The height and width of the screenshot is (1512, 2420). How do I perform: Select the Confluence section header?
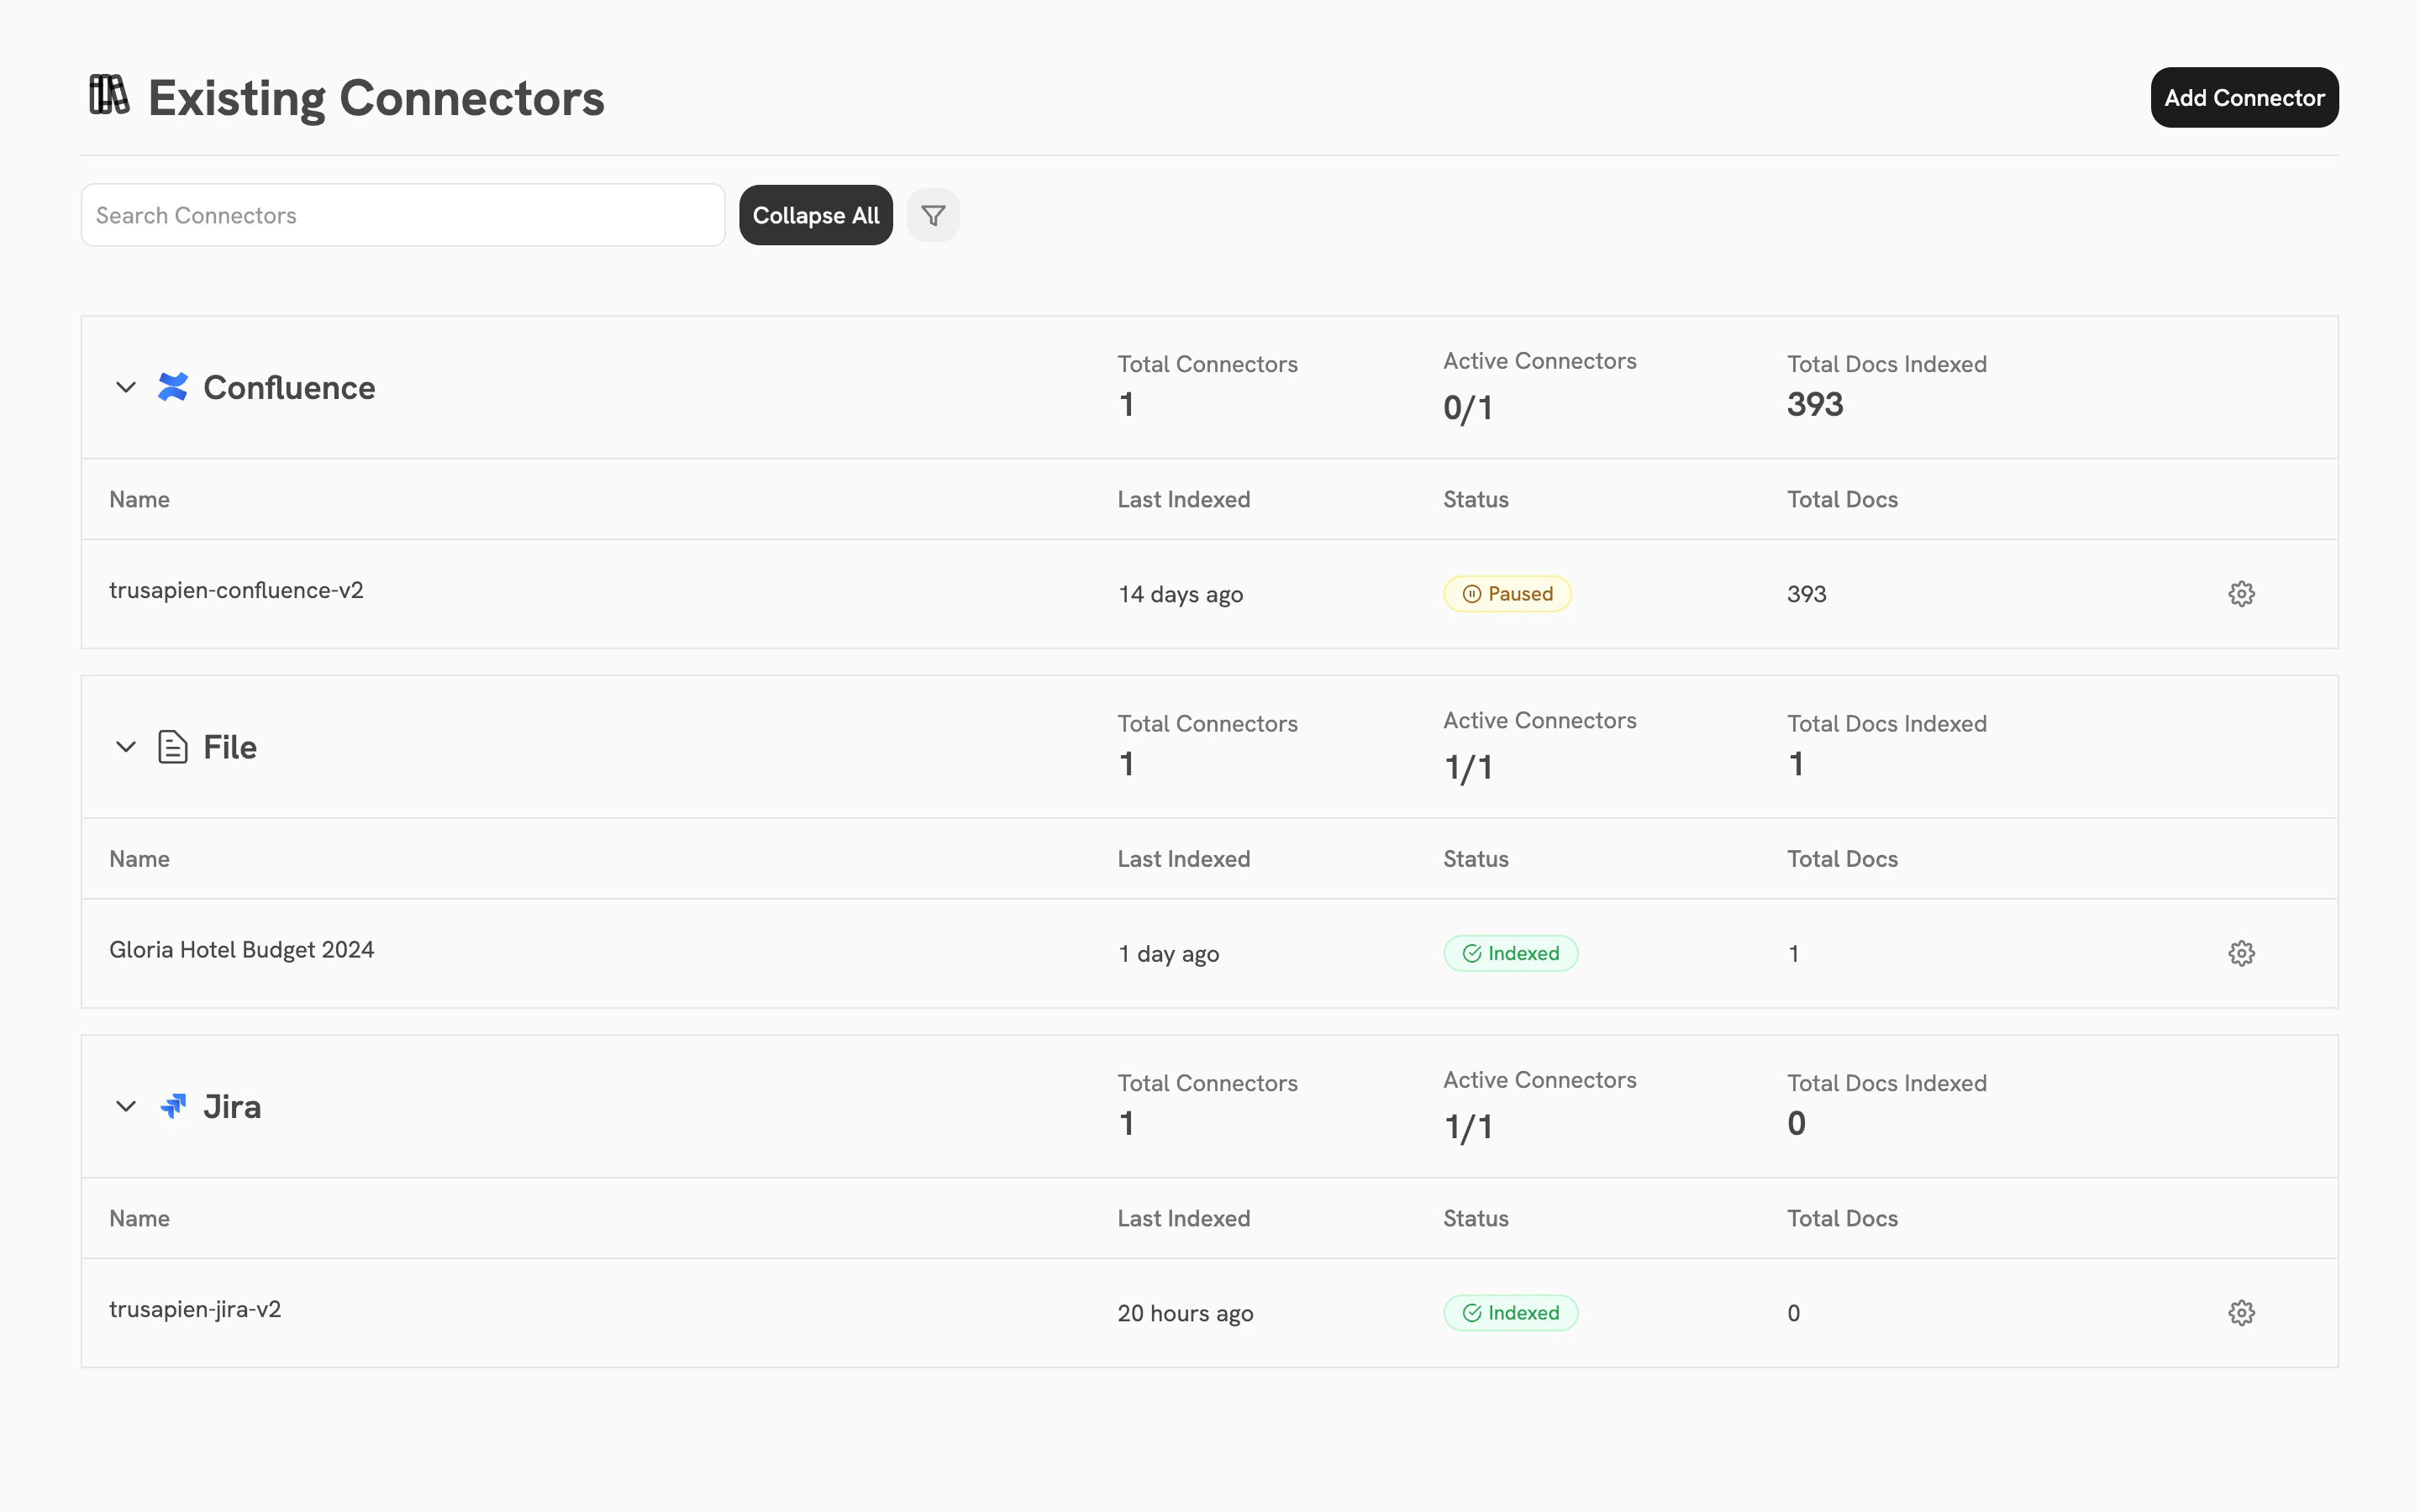pyautogui.click(x=289, y=387)
